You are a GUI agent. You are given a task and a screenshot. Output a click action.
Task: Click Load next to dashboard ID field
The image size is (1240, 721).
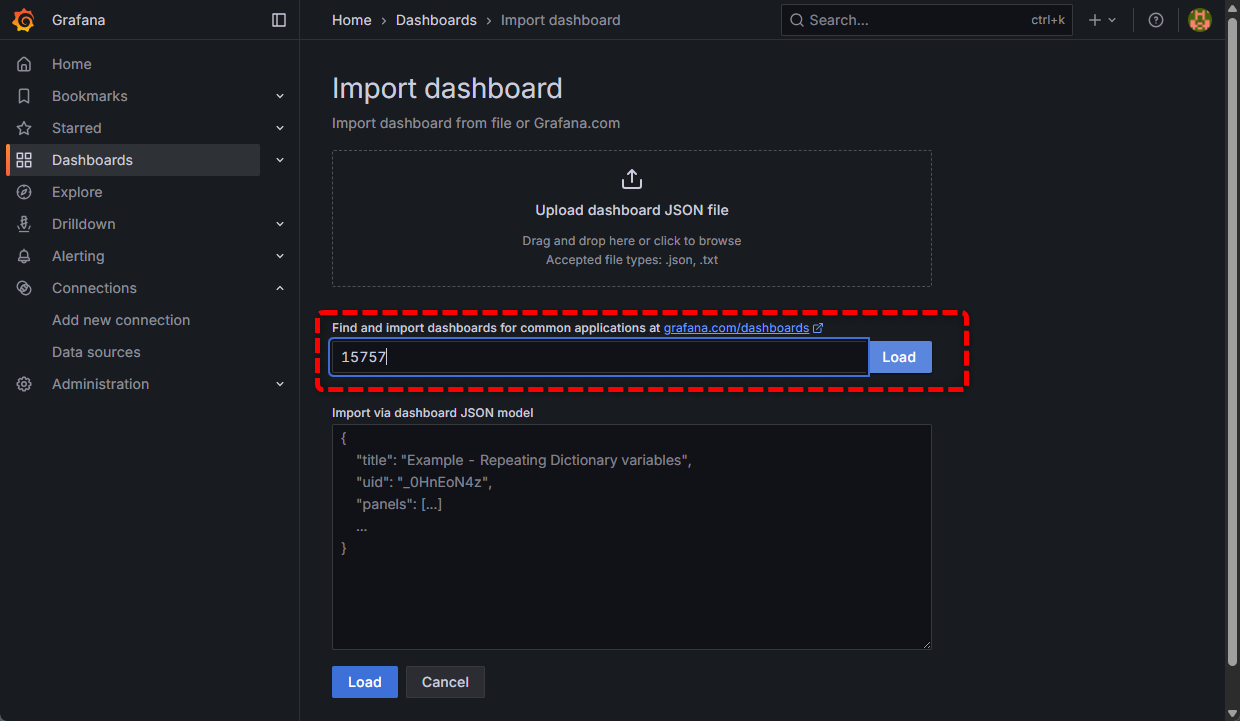tap(899, 357)
